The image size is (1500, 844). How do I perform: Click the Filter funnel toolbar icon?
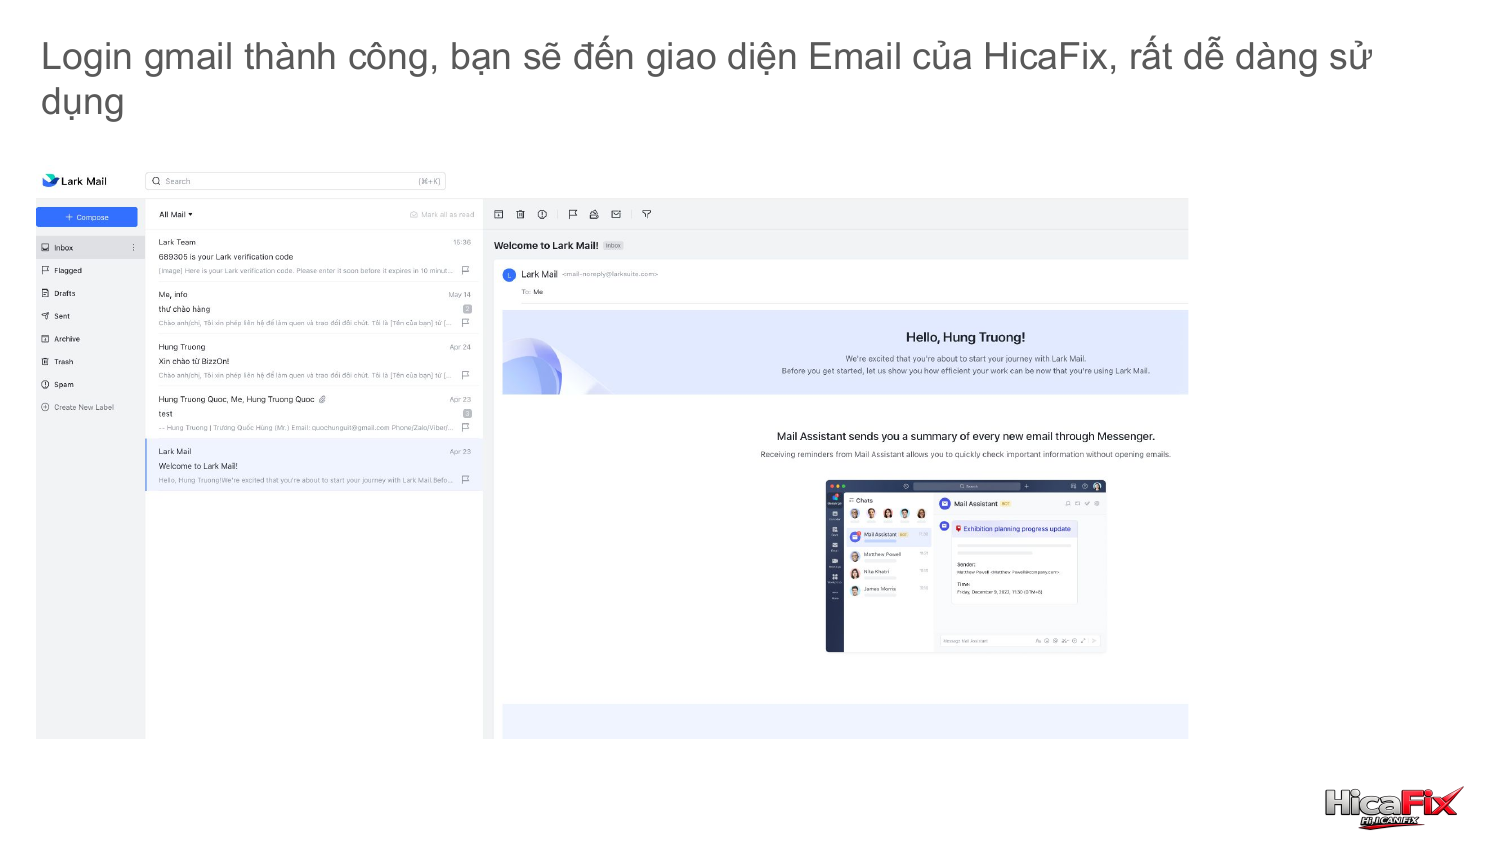(x=647, y=214)
